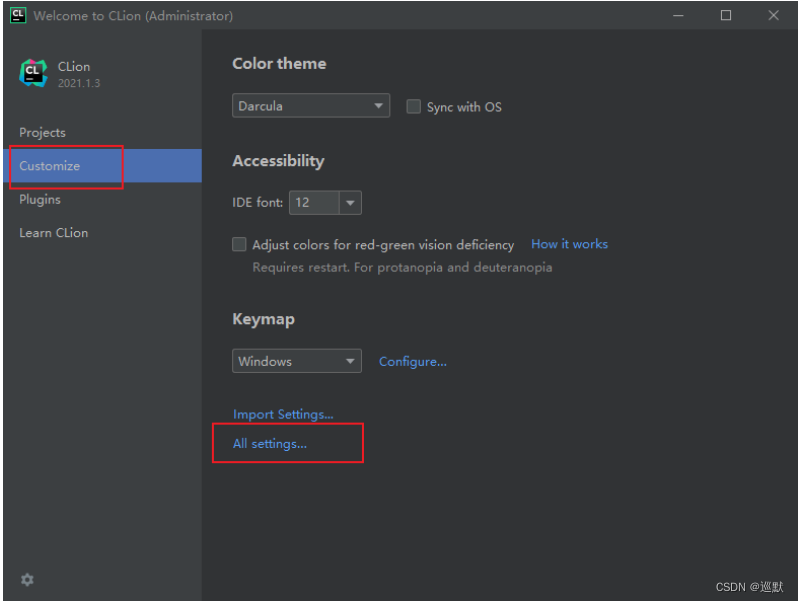Open the How it works link
The width and height of the screenshot is (800, 603).
point(569,244)
